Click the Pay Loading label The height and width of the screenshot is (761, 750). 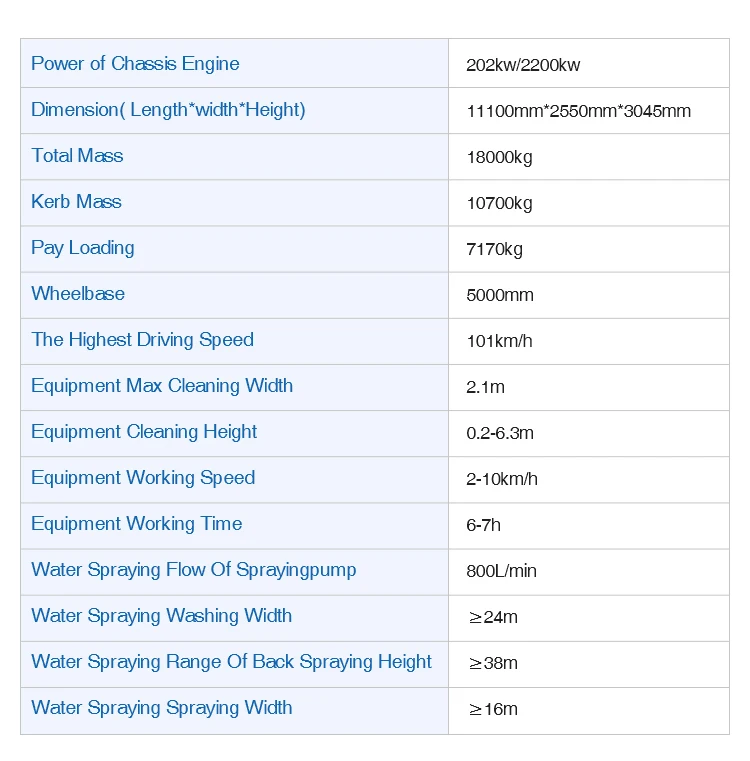(82, 248)
